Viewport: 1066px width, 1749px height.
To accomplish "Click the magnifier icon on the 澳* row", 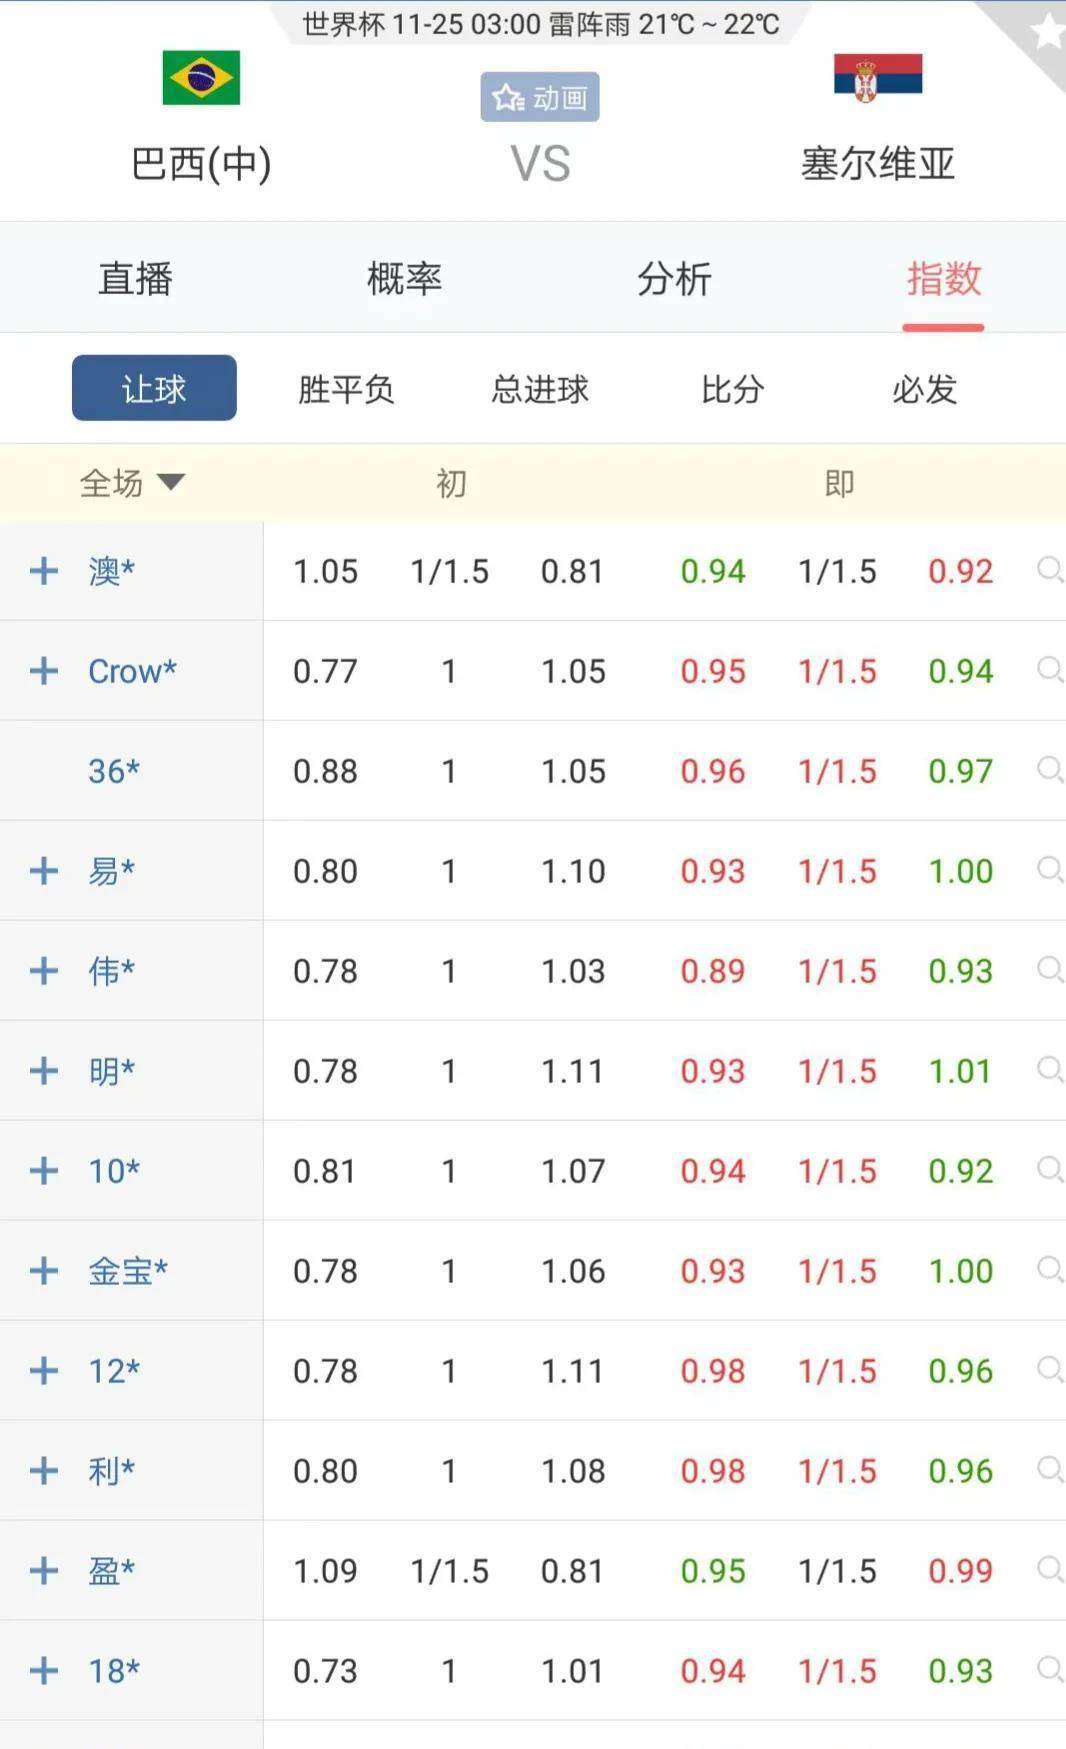I will [1048, 570].
